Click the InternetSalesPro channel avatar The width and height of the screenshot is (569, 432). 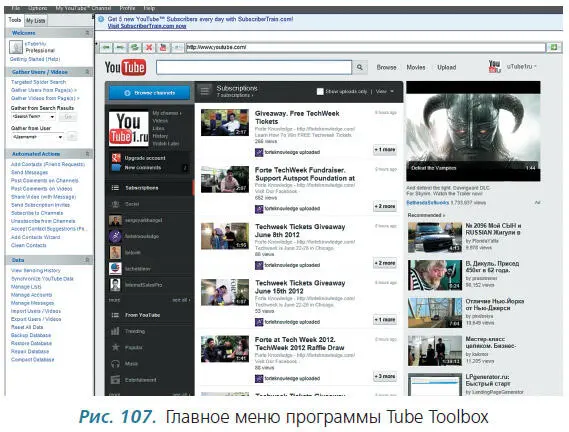[x=115, y=285]
